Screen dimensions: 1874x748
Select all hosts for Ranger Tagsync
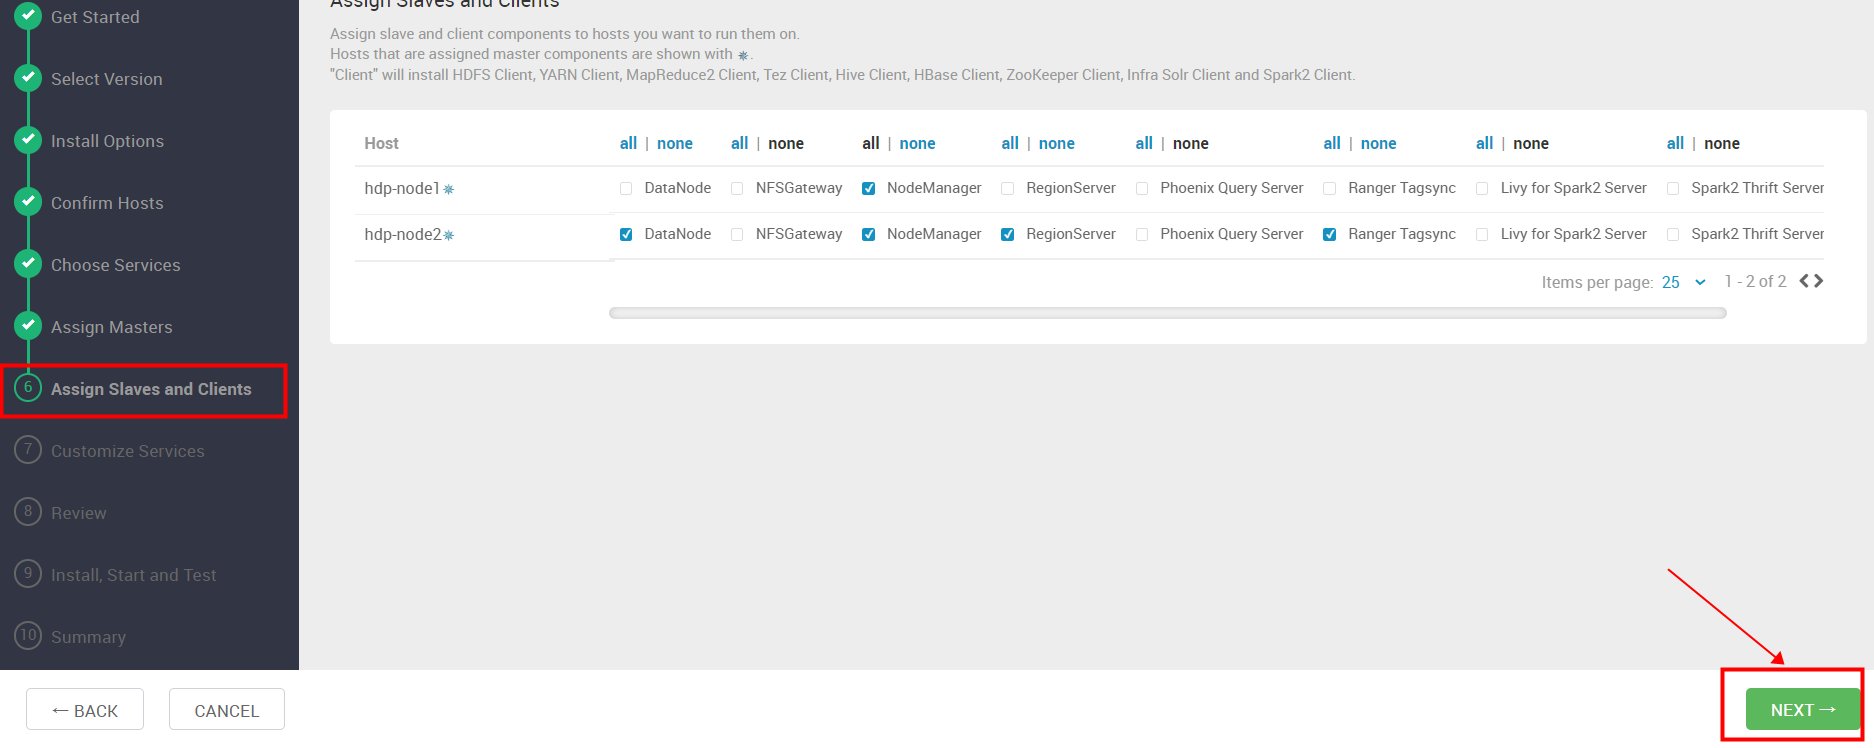pyautogui.click(x=1332, y=143)
